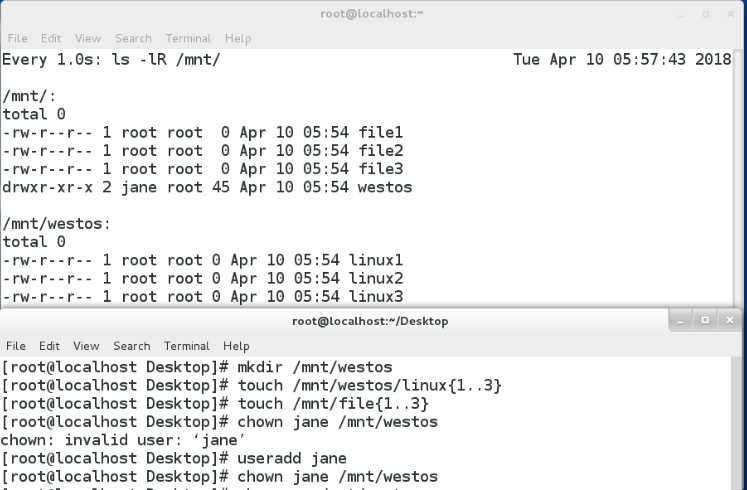Image resolution: width=747 pixels, height=490 pixels.
Task: Click the '/mnt/:' heading line
Action: pos(29,96)
